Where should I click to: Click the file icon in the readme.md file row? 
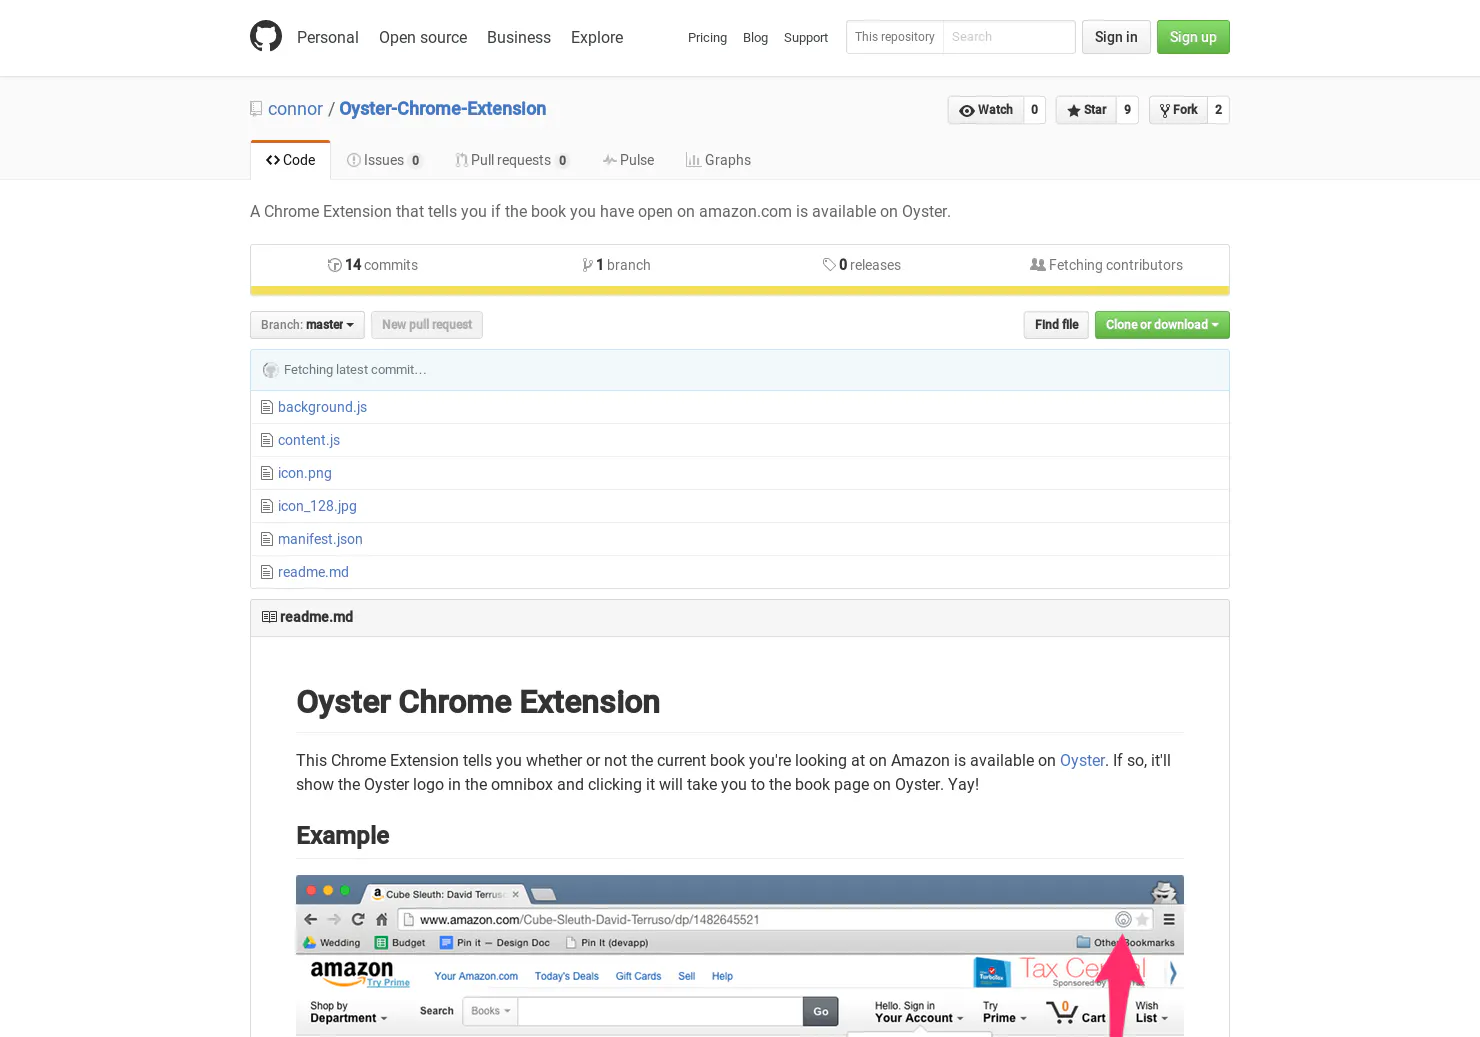tap(266, 572)
